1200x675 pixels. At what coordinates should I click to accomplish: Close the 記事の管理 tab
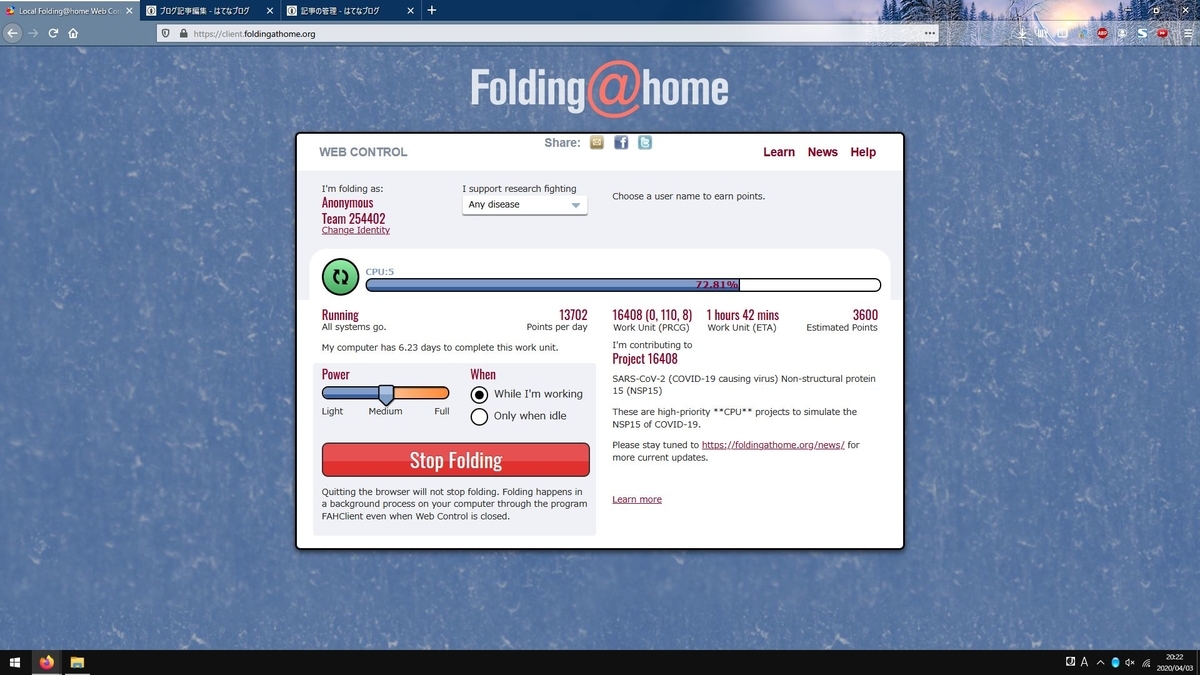click(x=410, y=10)
